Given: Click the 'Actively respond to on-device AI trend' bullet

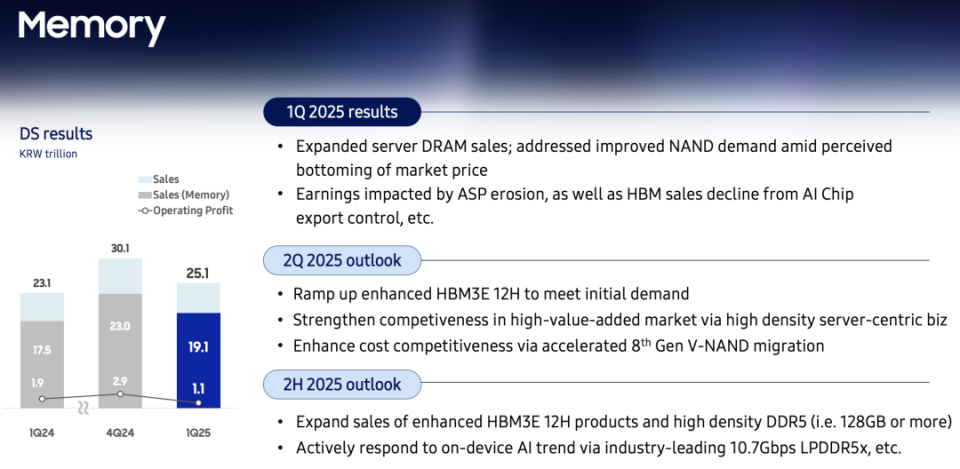Looking at the screenshot, I should tap(590, 448).
